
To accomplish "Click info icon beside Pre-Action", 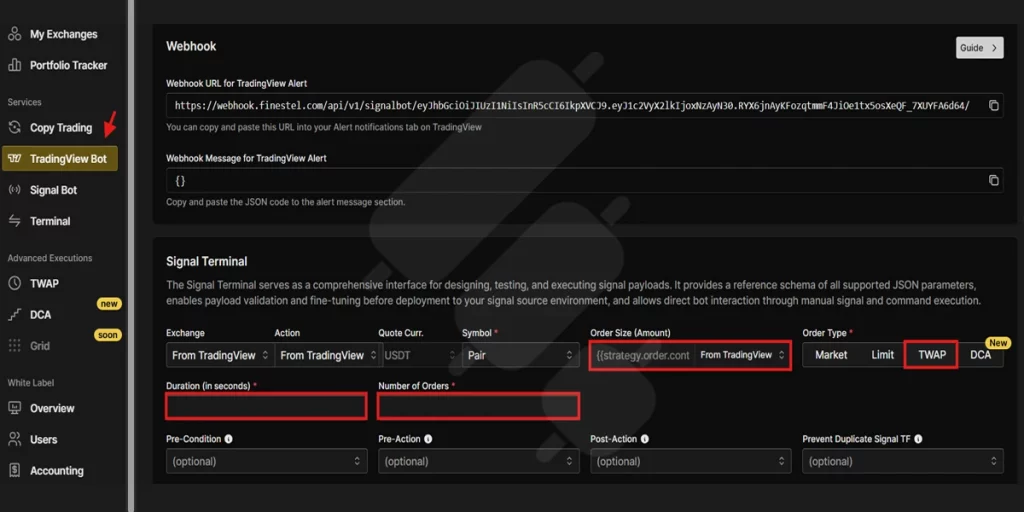I will pos(428,440).
